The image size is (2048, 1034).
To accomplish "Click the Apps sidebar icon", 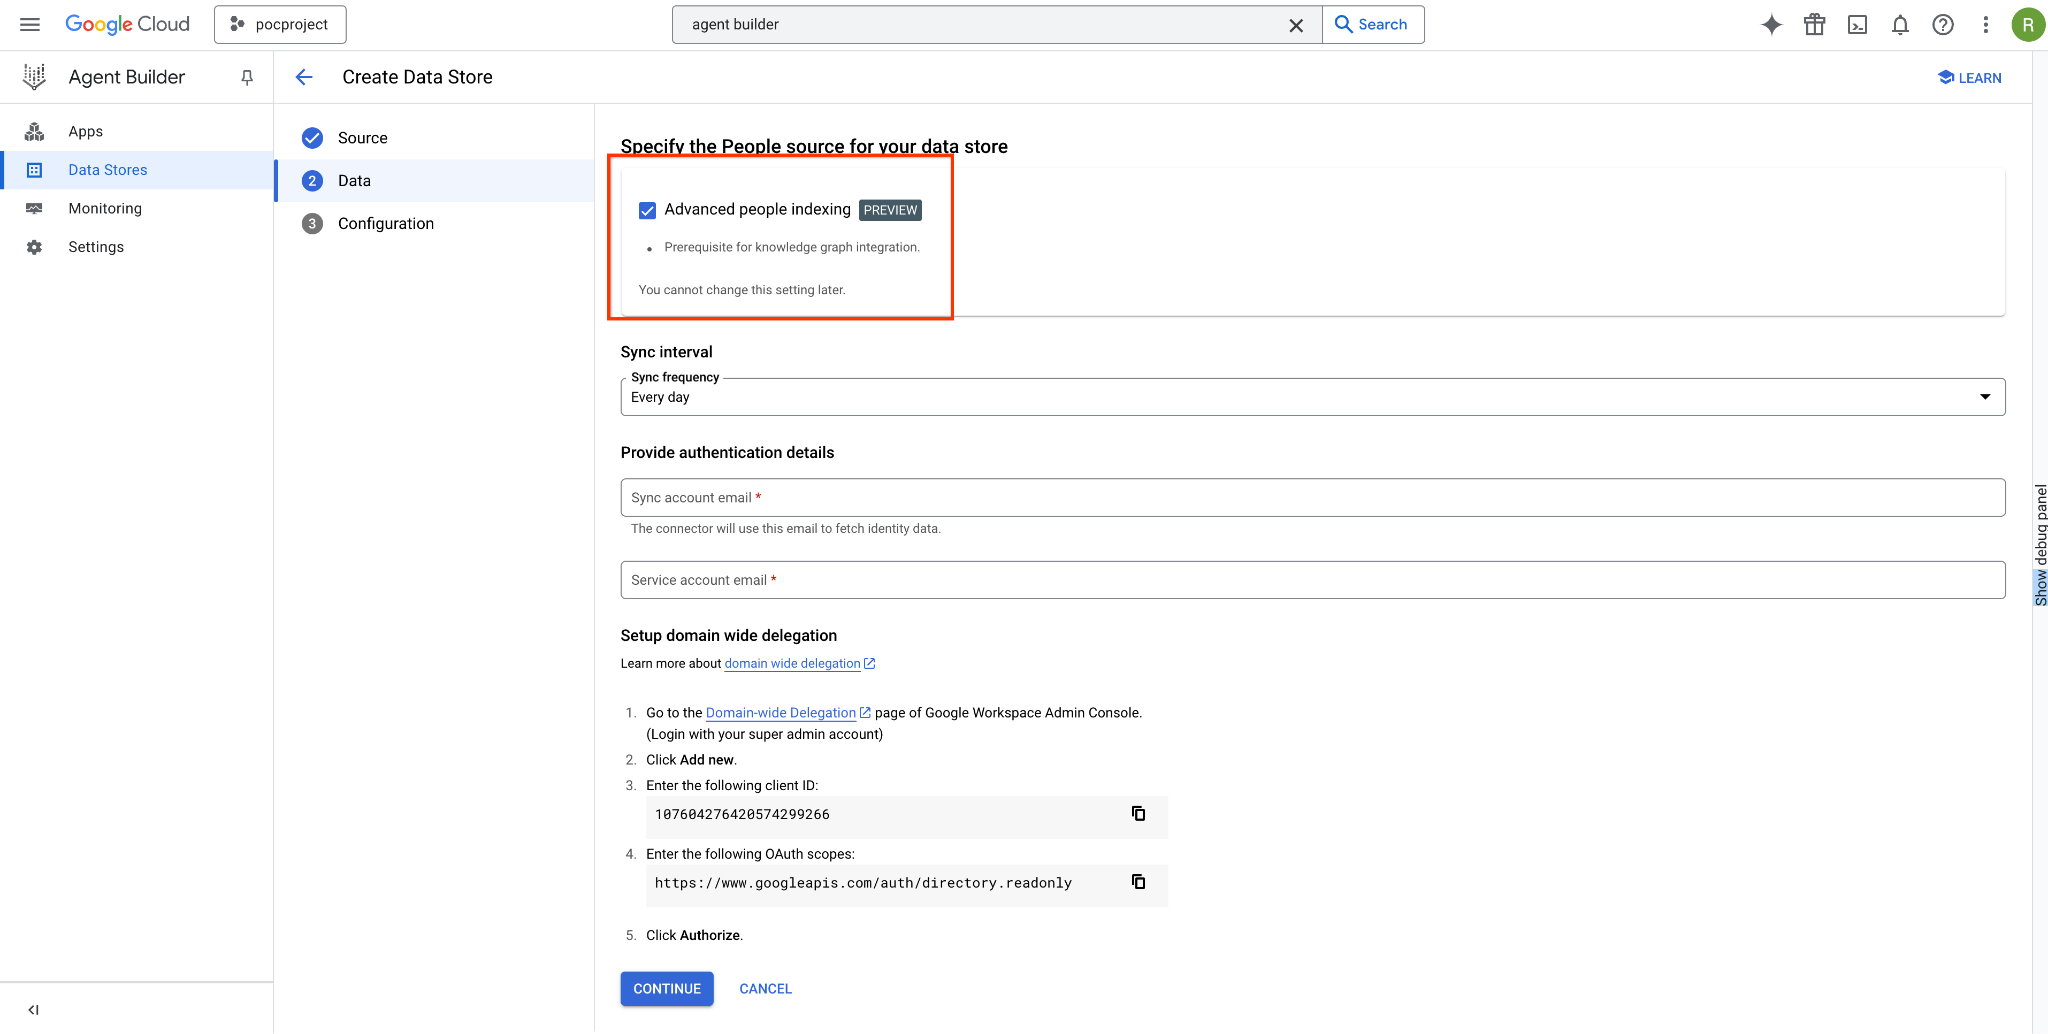I will point(35,131).
